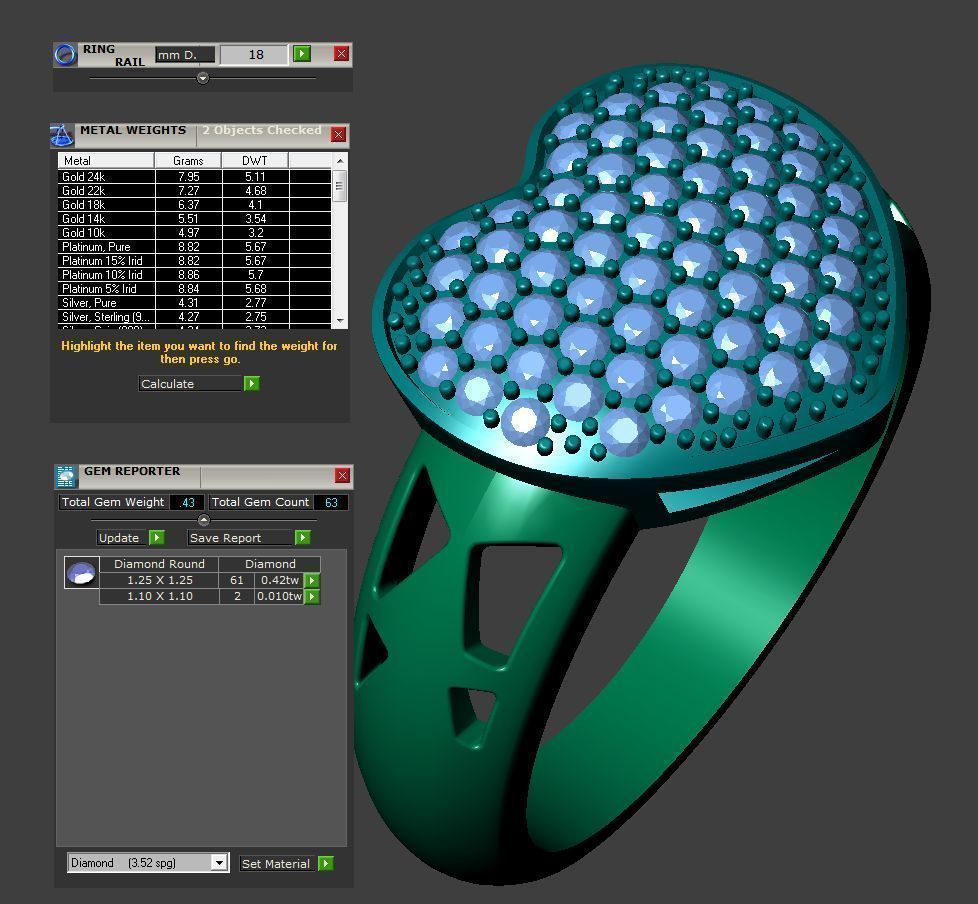Click the metal list scroll down arrow
978x904 pixels.
coord(340,320)
